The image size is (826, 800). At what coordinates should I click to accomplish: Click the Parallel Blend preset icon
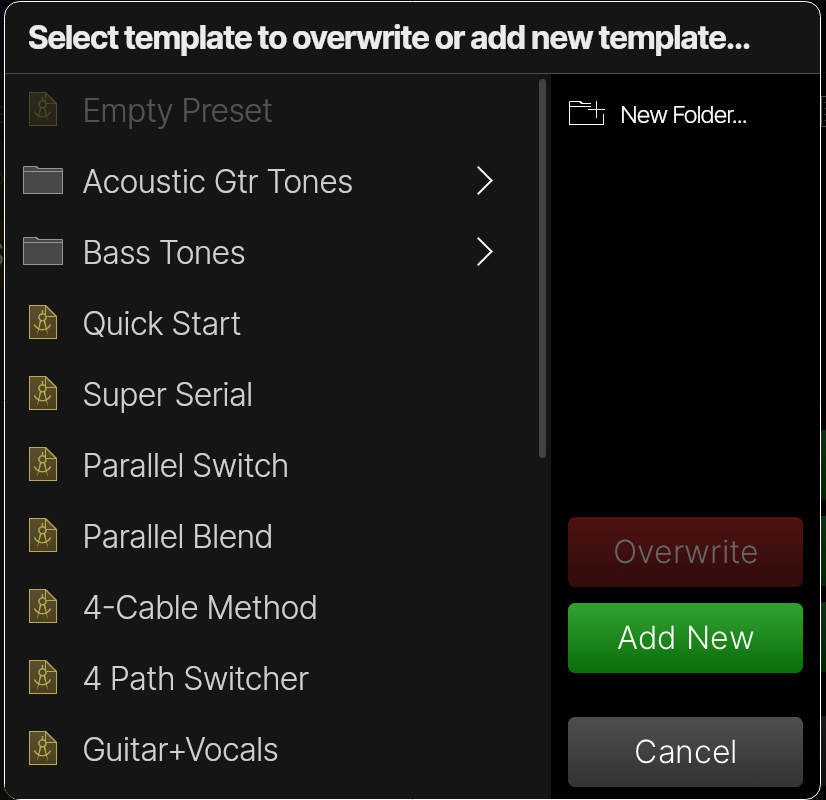click(x=43, y=537)
